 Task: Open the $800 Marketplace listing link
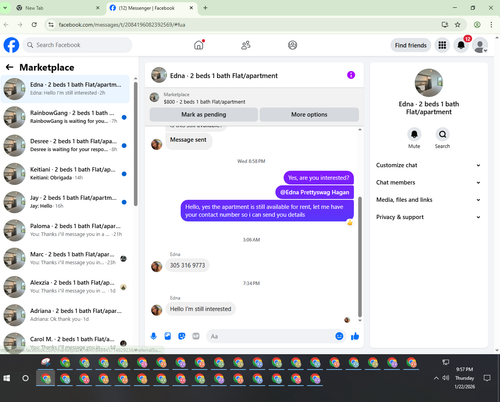point(204,102)
